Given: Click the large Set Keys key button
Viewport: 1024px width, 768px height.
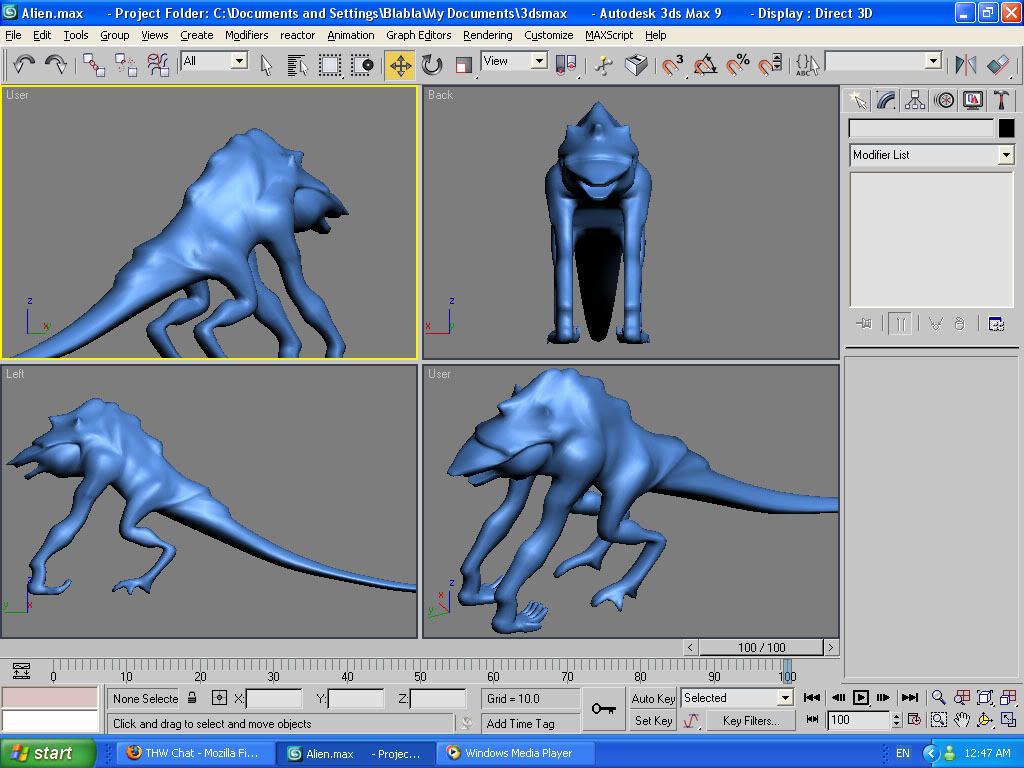Looking at the screenshot, I should pyautogui.click(x=603, y=709).
